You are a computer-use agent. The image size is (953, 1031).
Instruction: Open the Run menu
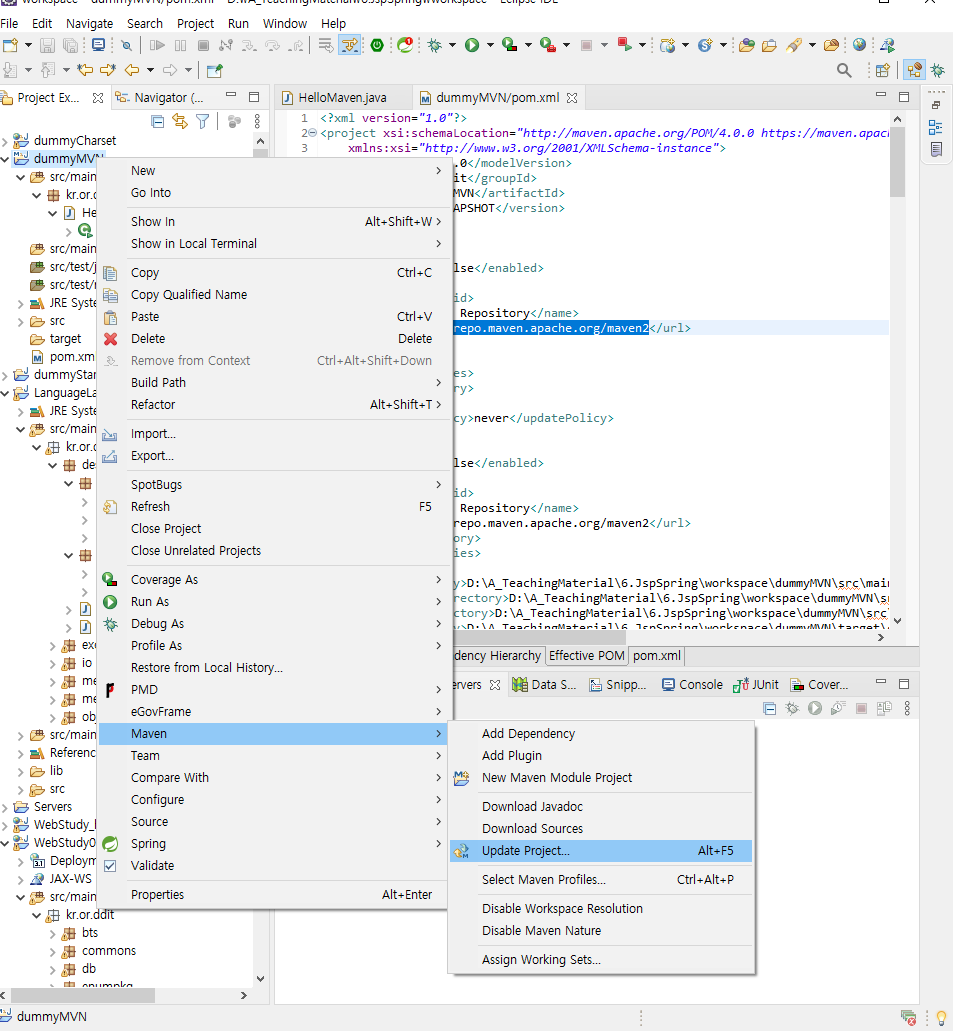point(238,24)
